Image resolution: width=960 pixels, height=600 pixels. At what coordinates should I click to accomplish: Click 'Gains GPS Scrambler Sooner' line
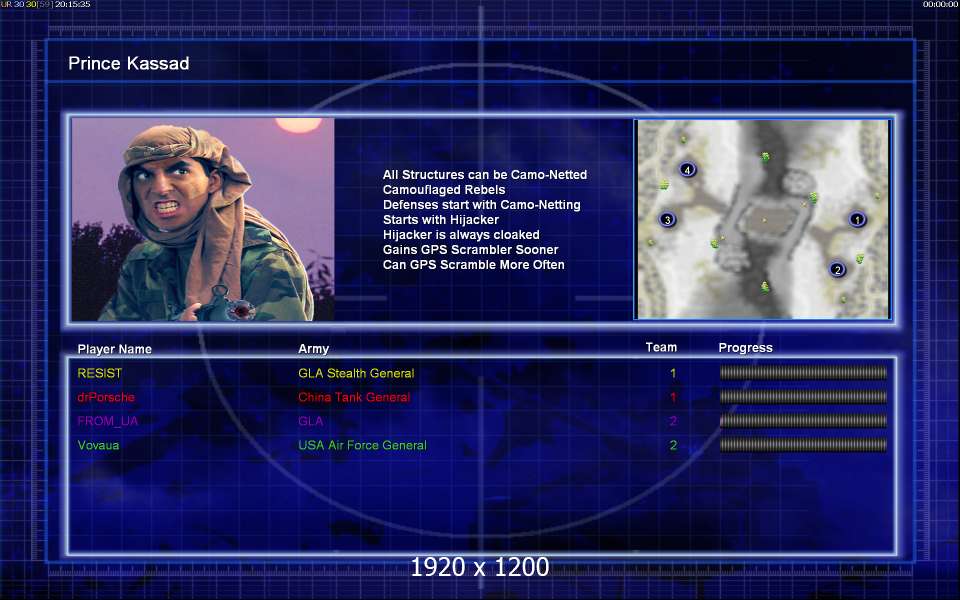pos(470,250)
